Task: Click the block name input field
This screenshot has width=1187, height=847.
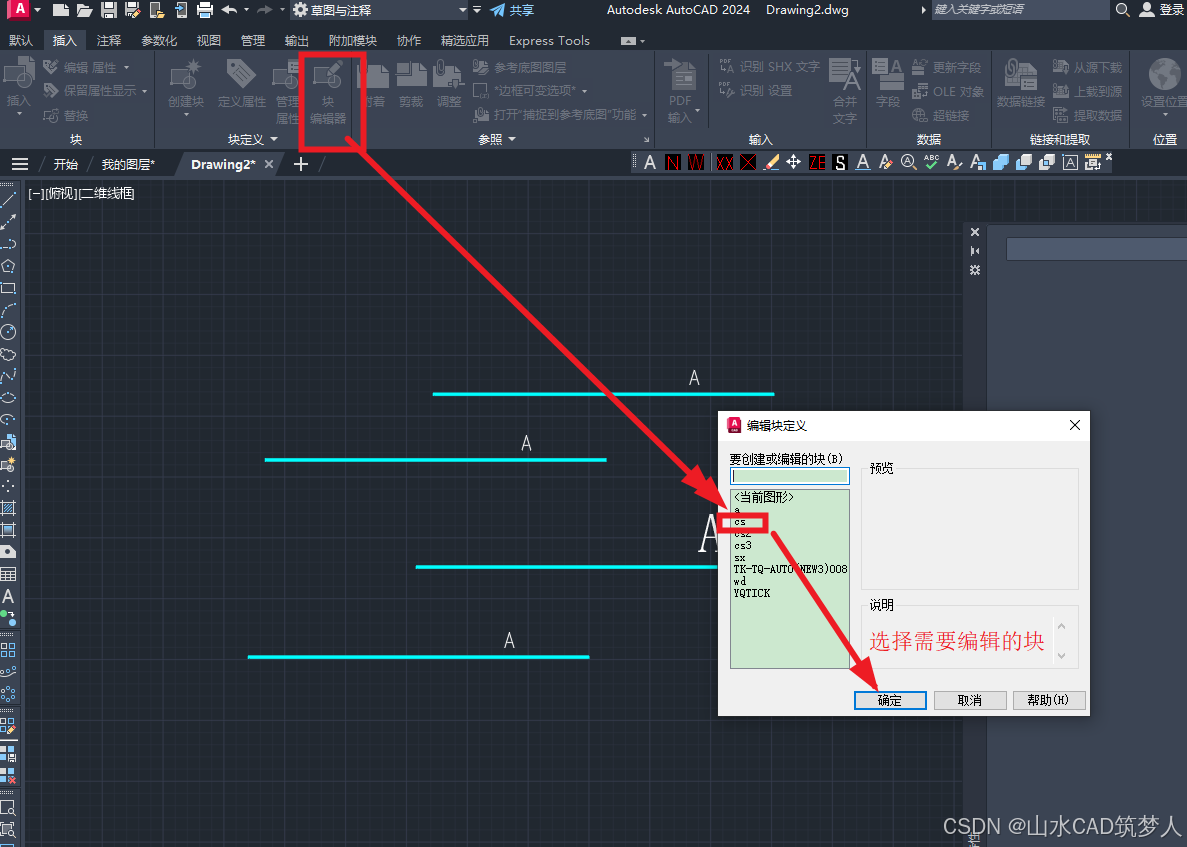Action: 790,476
